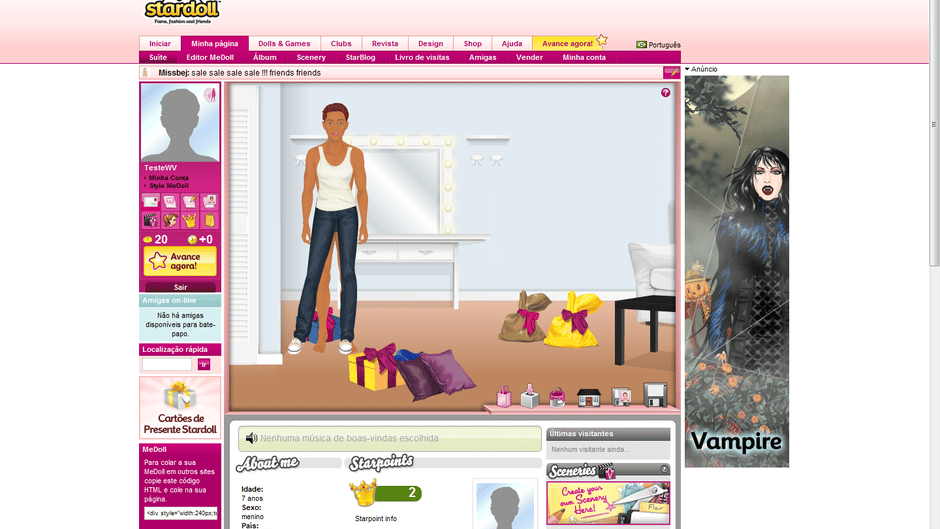Open Livro de visitas submenu item
Image resolution: width=940 pixels, height=529 pixels.
coord(422,58)
